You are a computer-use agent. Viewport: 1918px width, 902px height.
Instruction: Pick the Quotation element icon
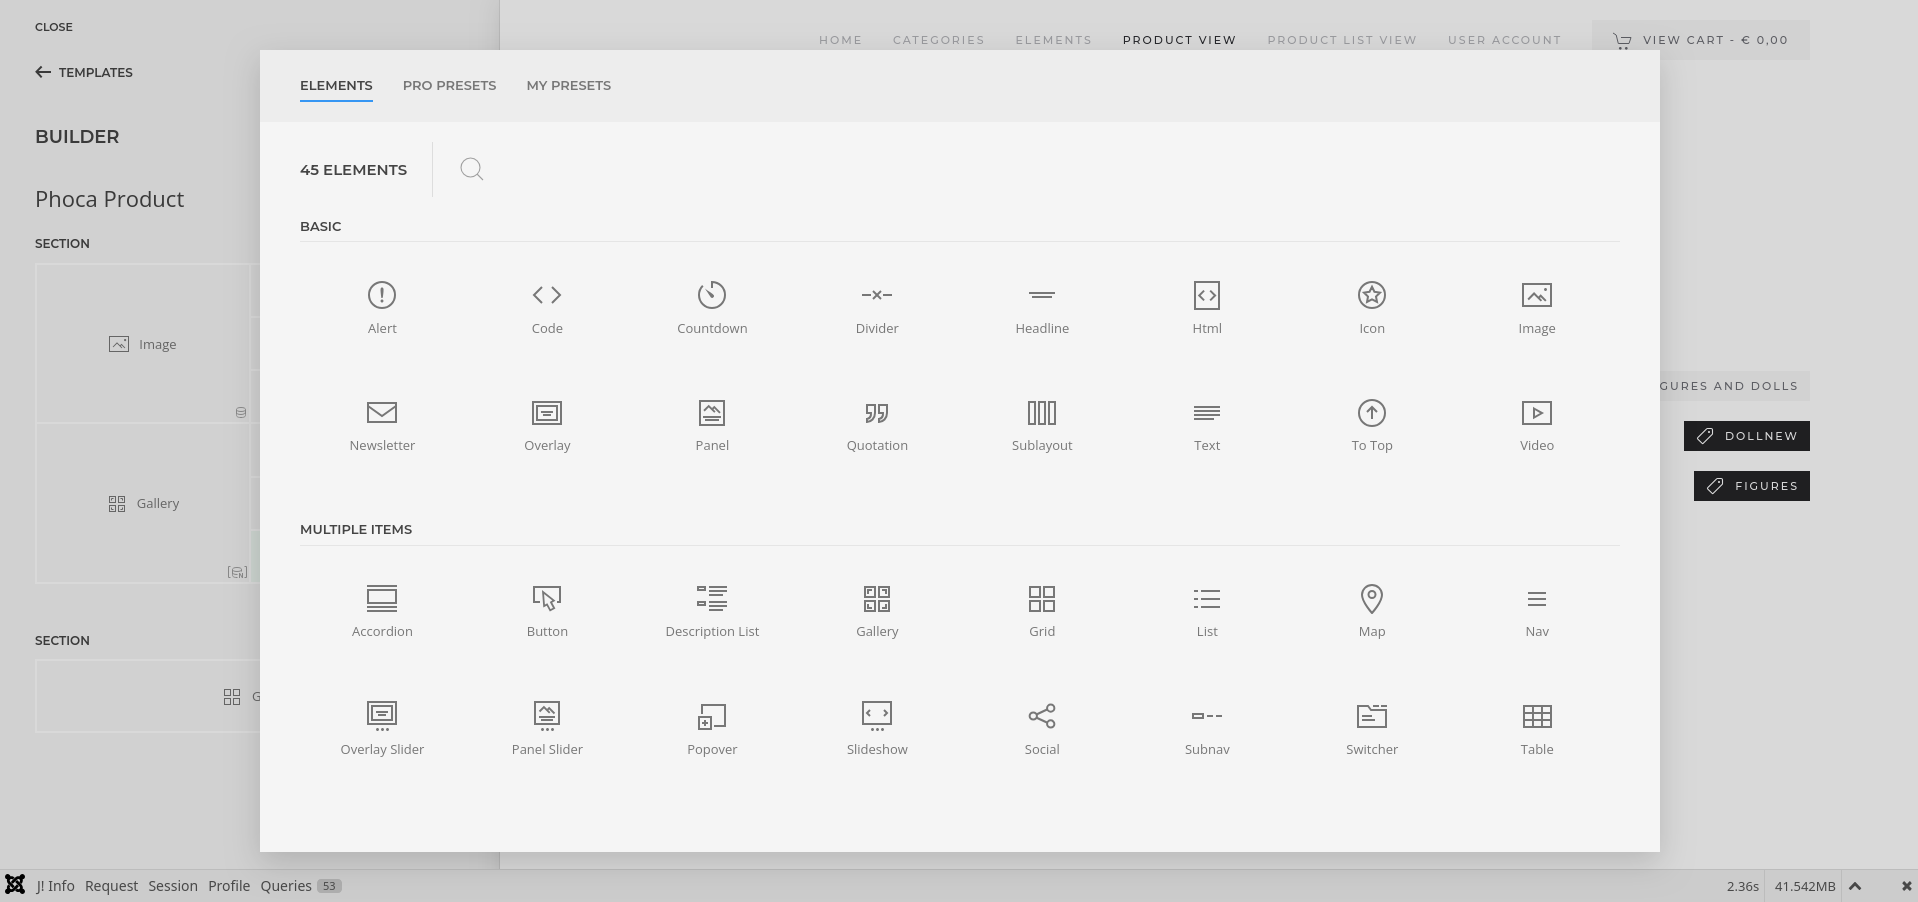tap(876, 413)
